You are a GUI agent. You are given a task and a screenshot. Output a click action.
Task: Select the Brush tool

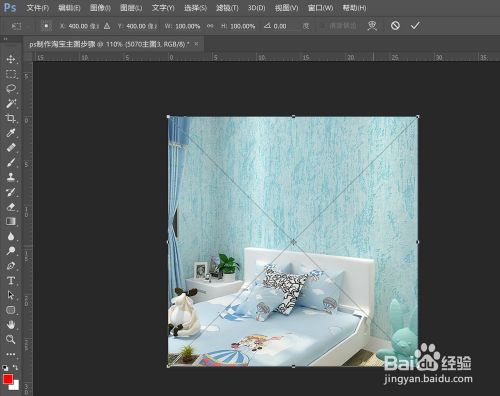click(11, 162)
